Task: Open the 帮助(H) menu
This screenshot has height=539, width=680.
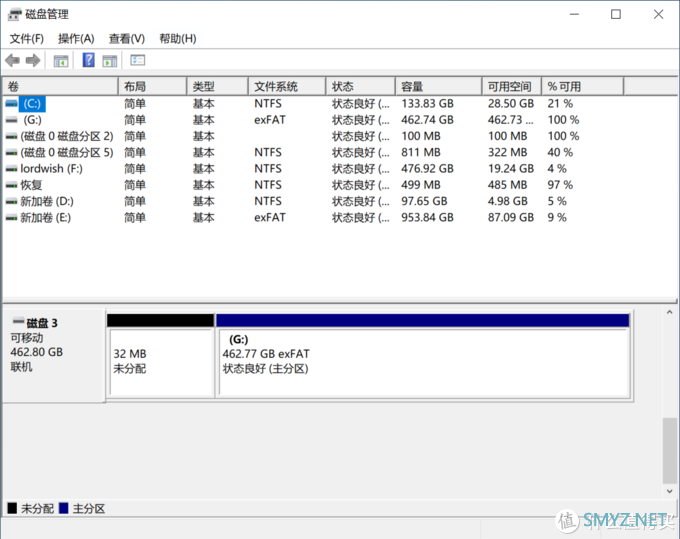Action: click(178, 39)
